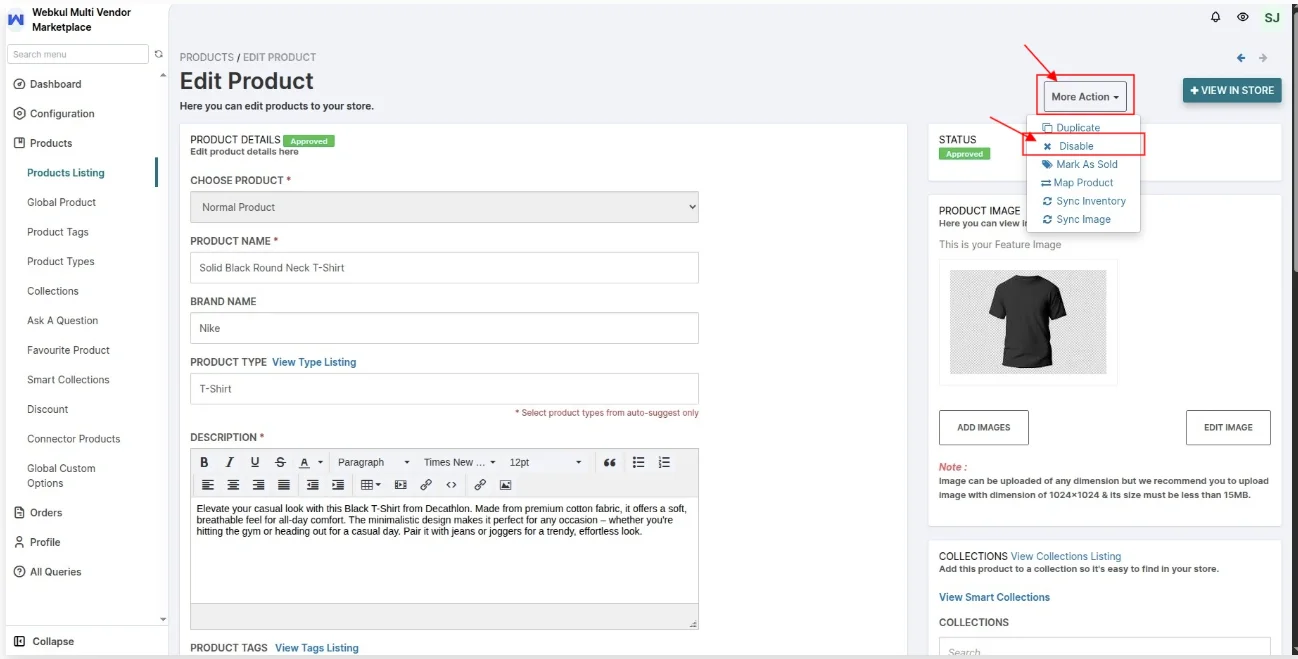Open text color picker arrow

[x=321, y=462]
